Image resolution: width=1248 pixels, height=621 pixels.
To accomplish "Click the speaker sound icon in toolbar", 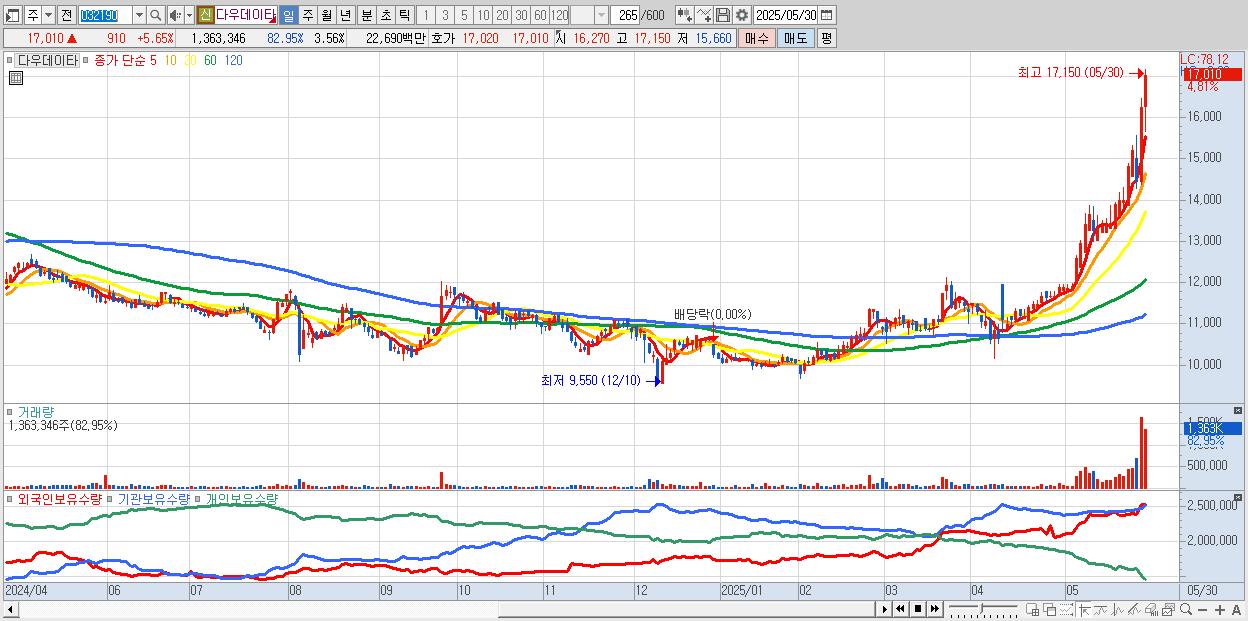I will click(x=175, y=15).
